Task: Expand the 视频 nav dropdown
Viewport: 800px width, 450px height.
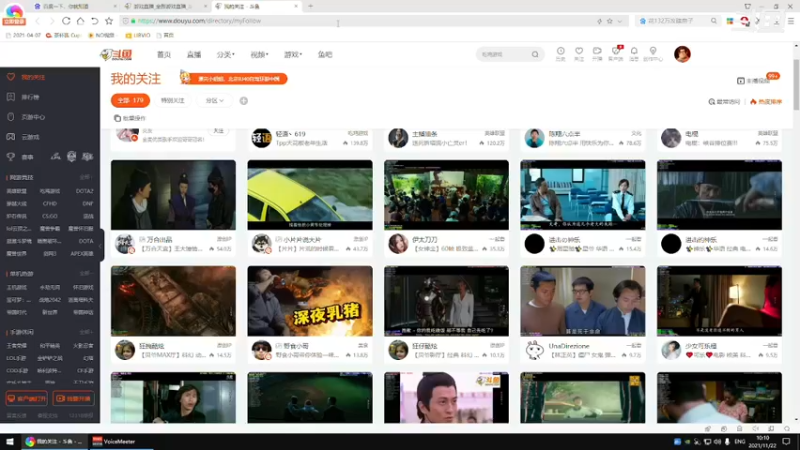Action: (x=259, y=55)
